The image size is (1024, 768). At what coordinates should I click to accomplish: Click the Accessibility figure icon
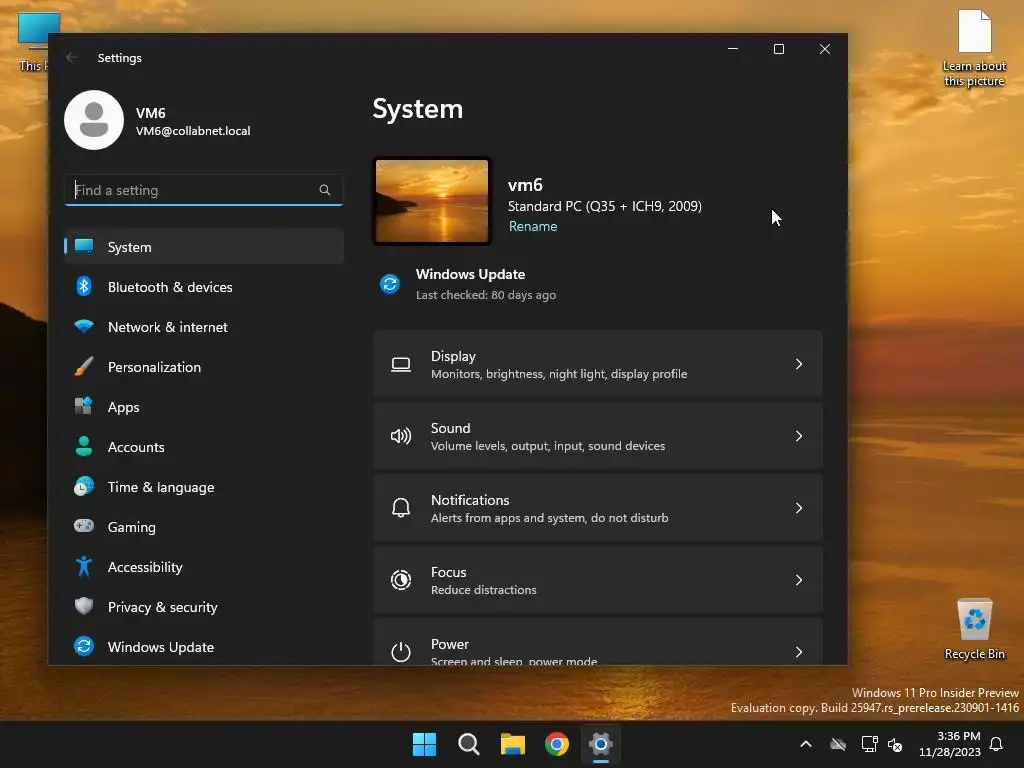tap(84, 566)
